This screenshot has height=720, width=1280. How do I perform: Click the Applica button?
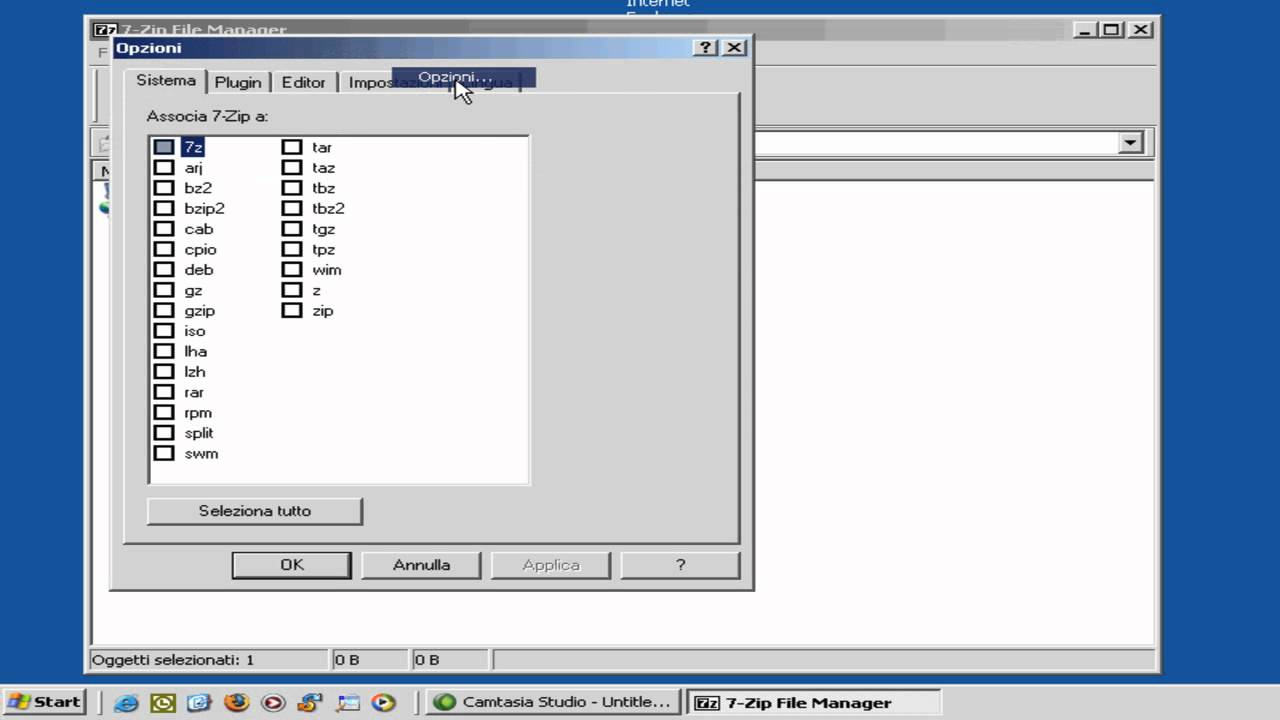coord(551,565)
